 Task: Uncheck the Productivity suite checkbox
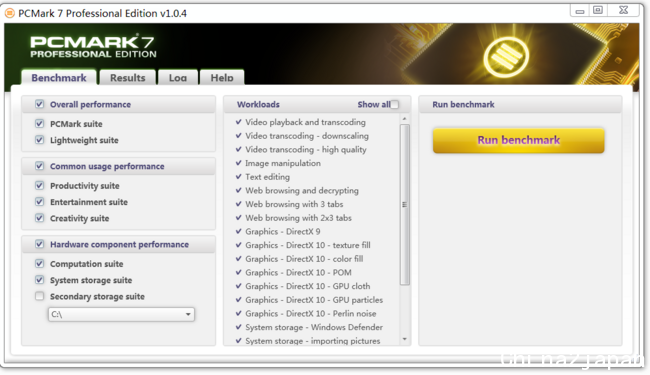39,185
